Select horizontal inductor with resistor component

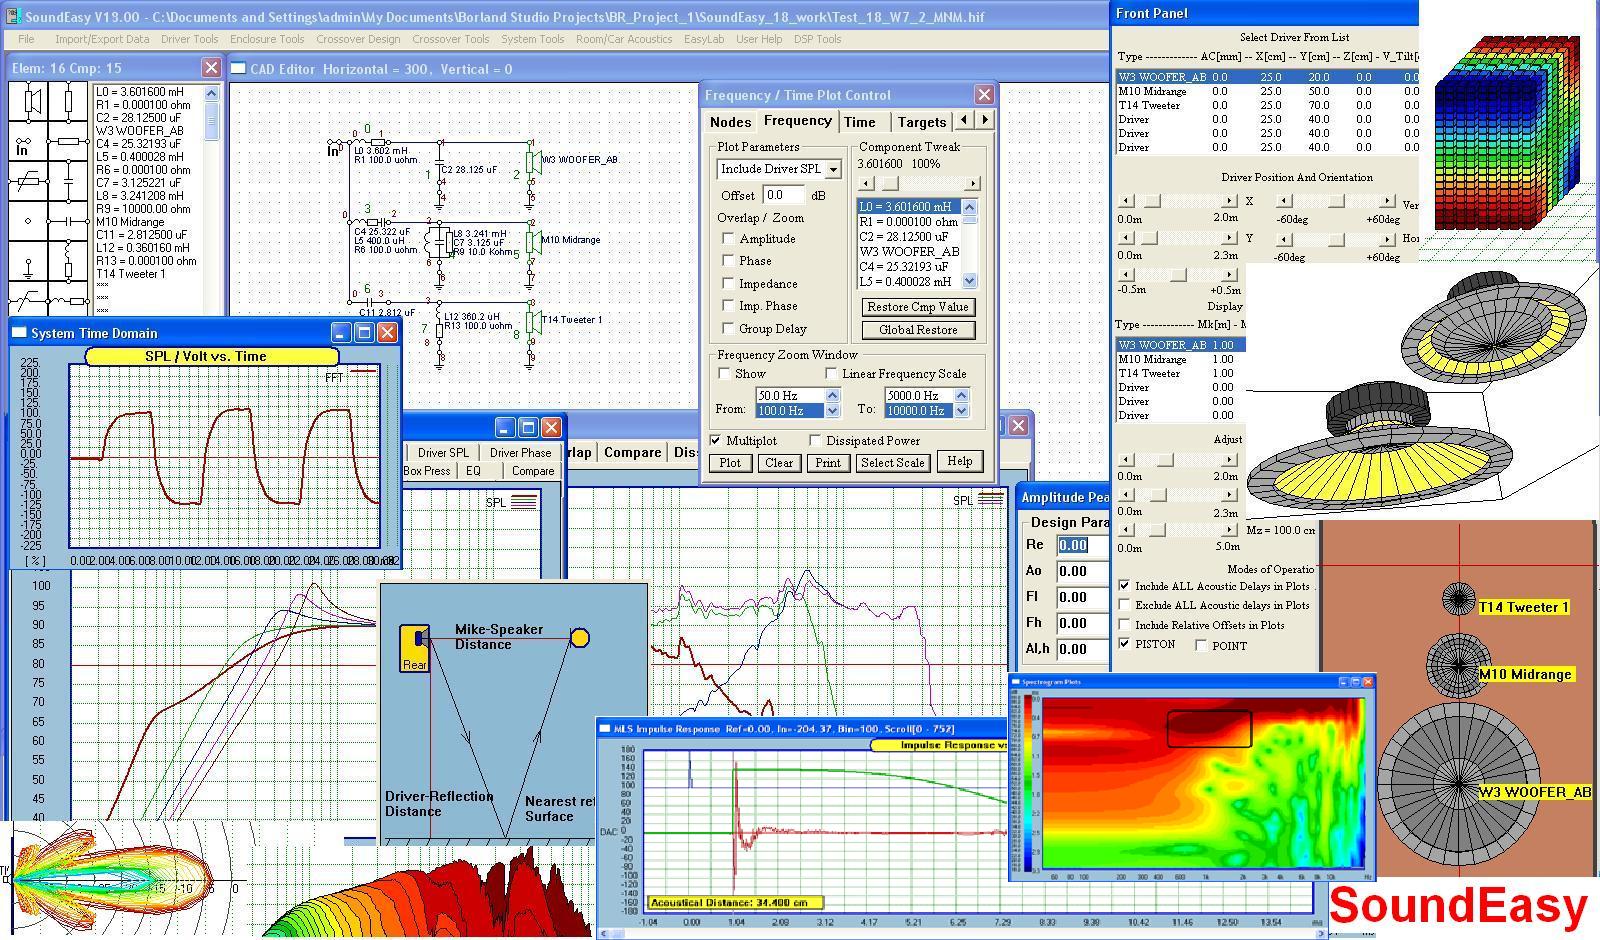68,299
